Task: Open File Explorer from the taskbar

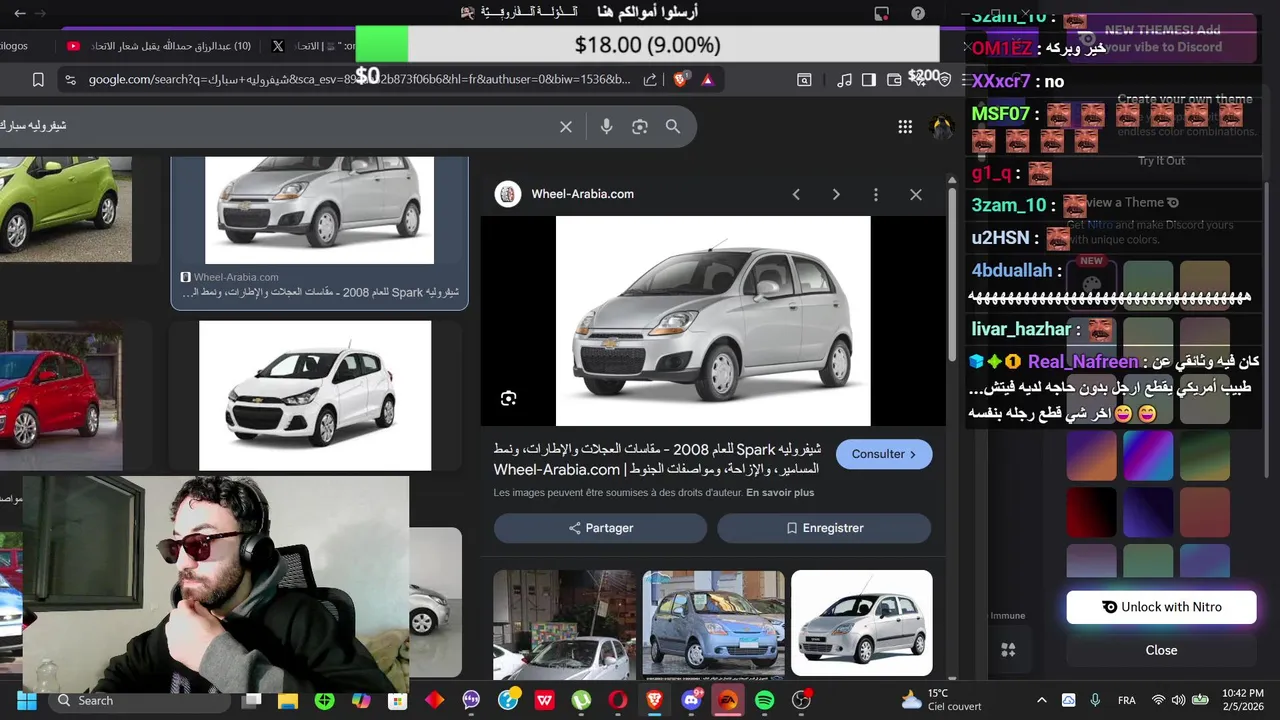Action: pos(288,700)
